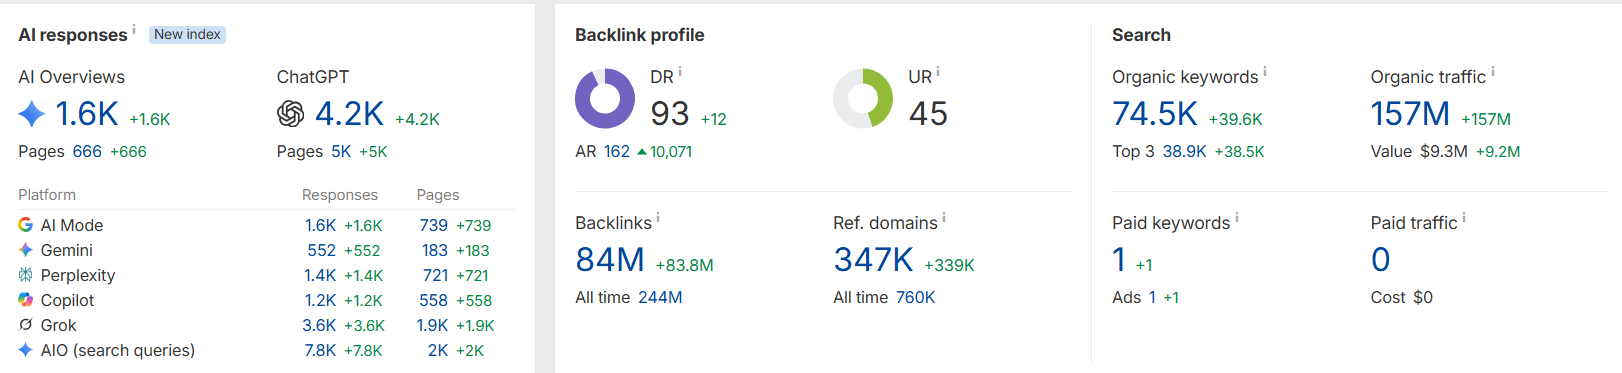The image size is (1622, 373).
Task: Open the paid keywords value 1
Action: click(1119, 260)
